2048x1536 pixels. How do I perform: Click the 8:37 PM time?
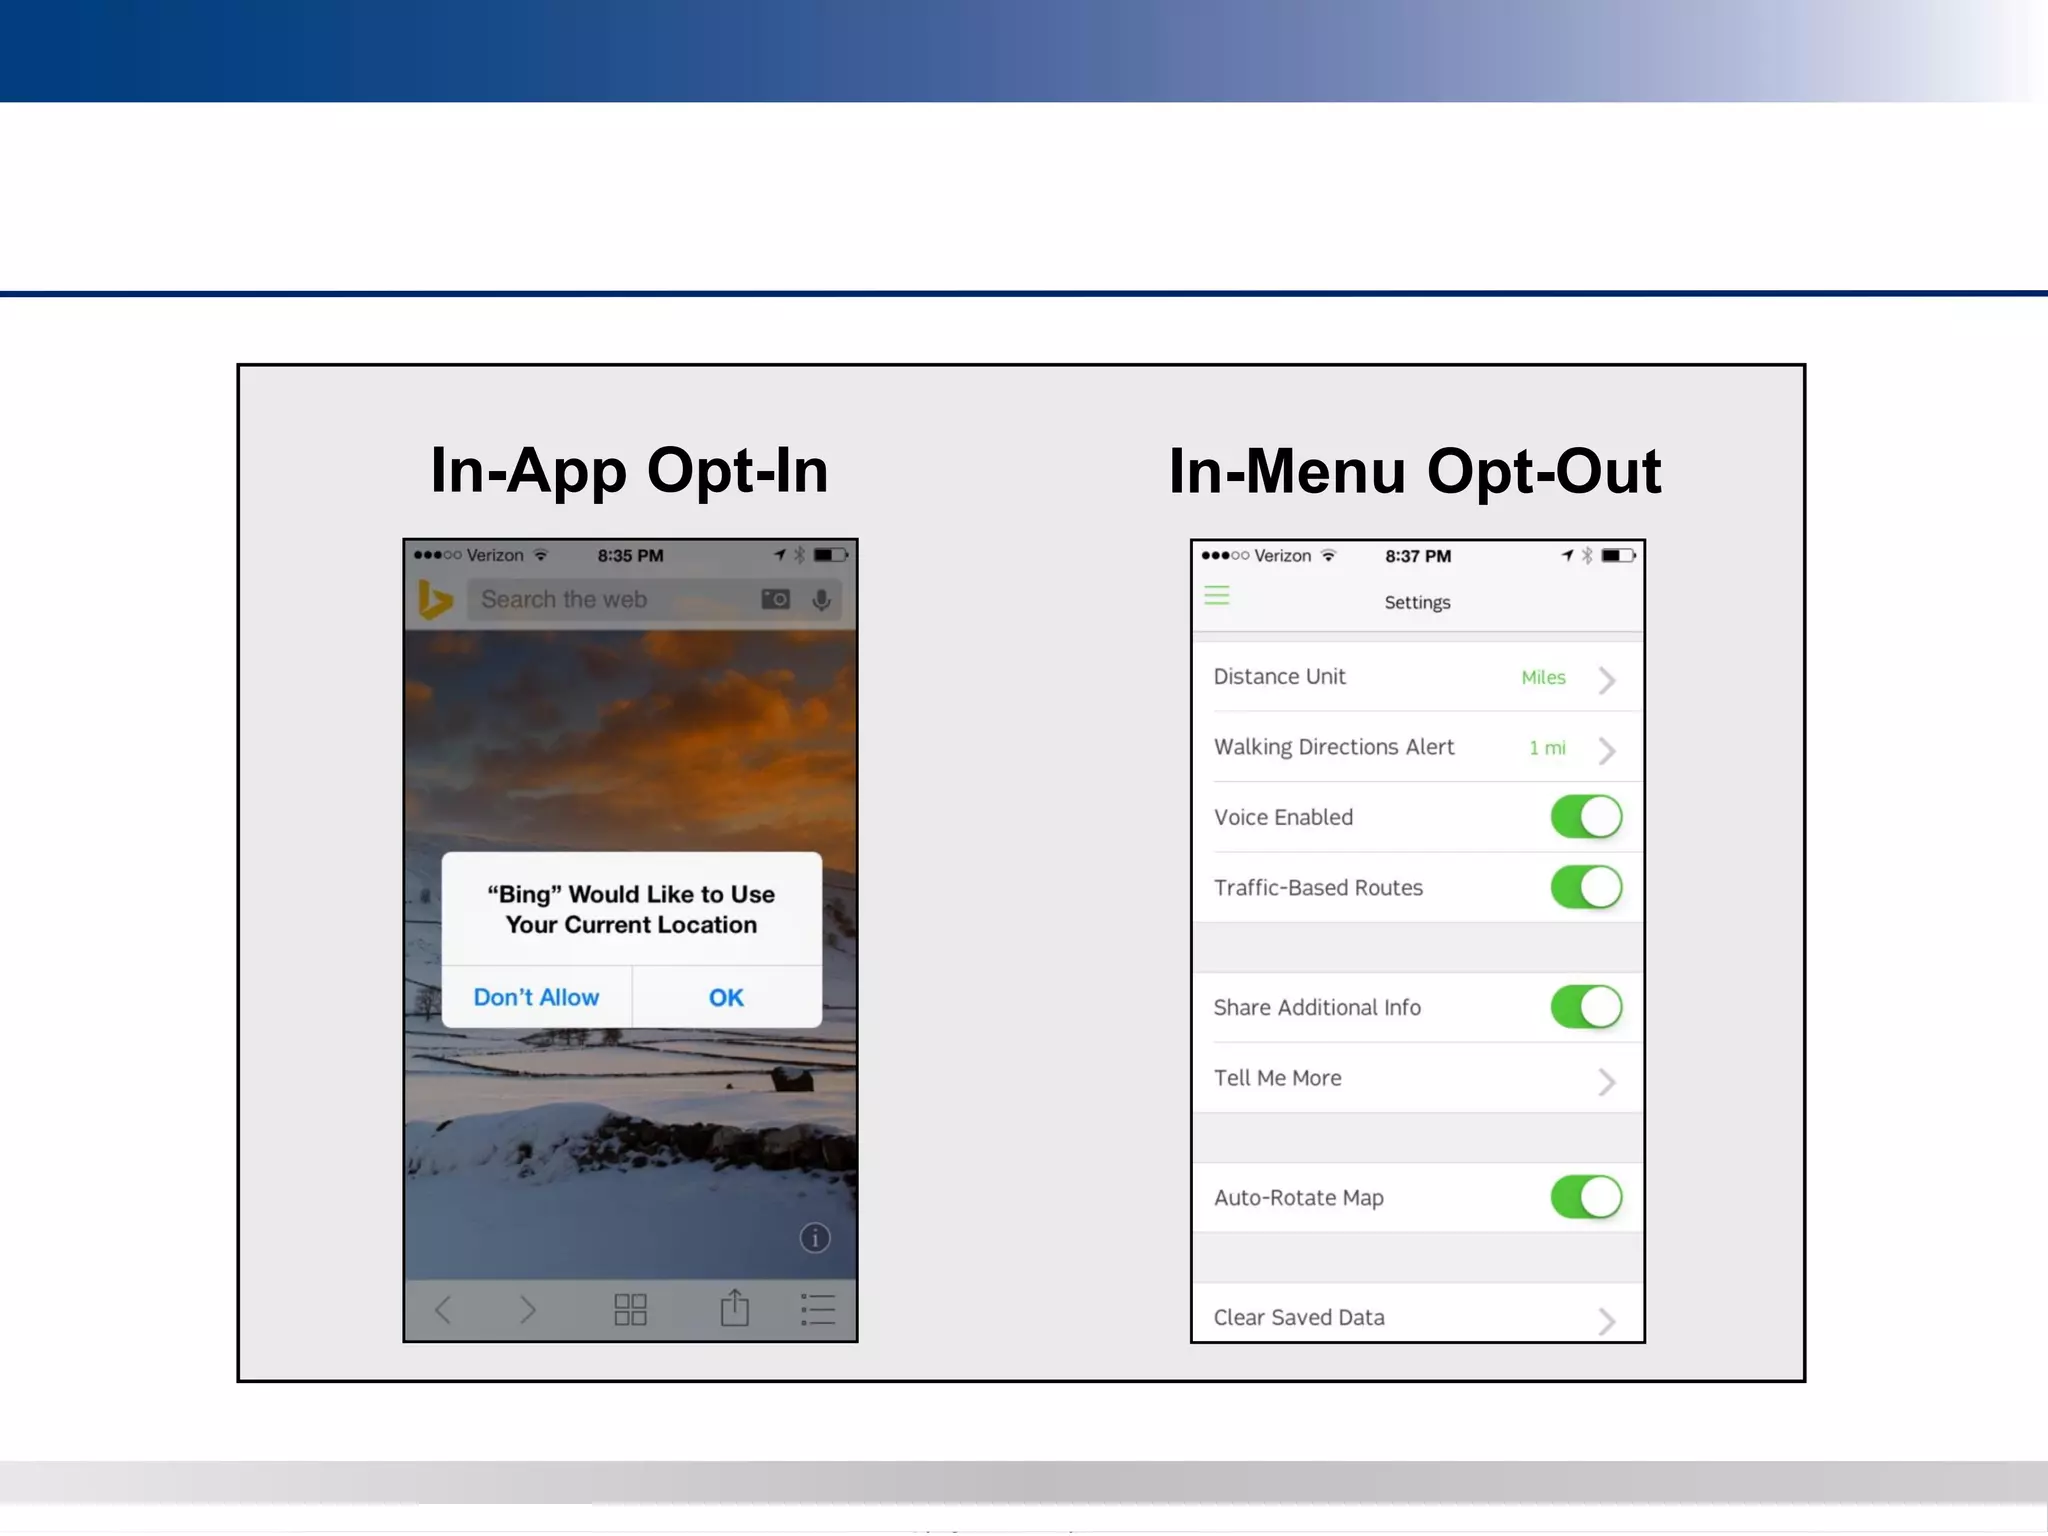click(x=1418, y=556)
